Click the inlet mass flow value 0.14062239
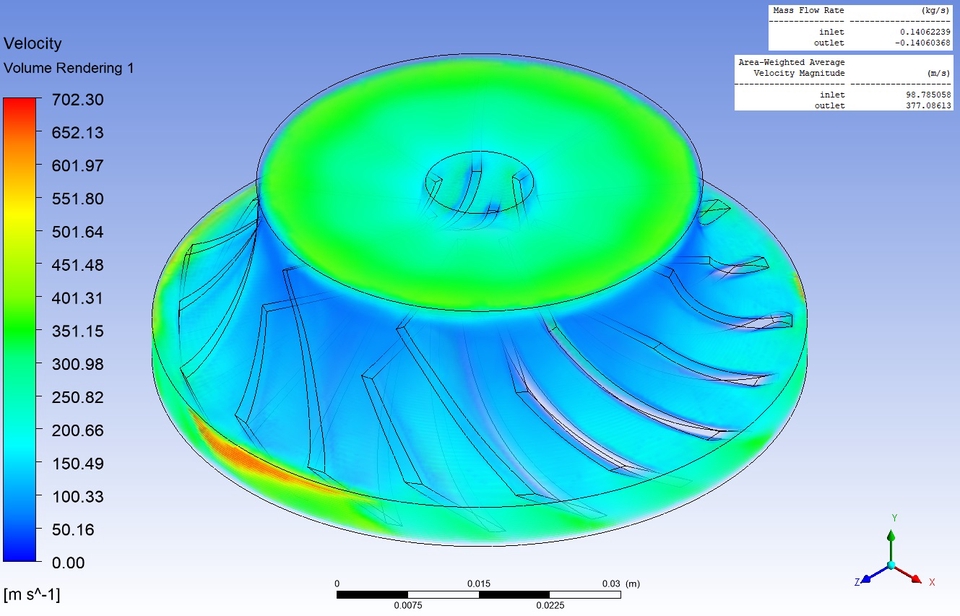The image size is (960, 616). click(925, 32)
